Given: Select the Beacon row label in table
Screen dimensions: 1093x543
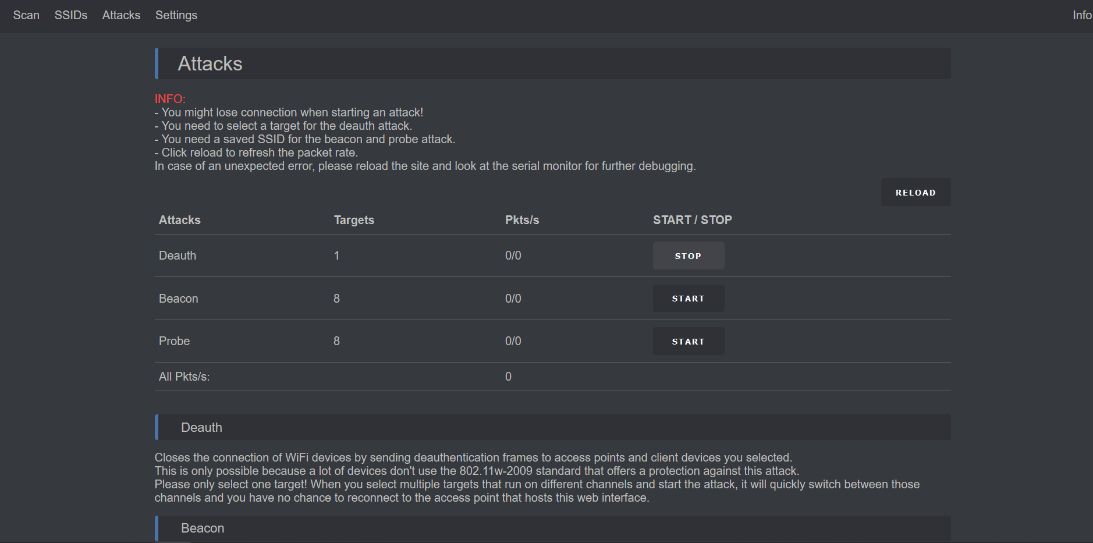Looking at the screenshot, I should point(179,299).
